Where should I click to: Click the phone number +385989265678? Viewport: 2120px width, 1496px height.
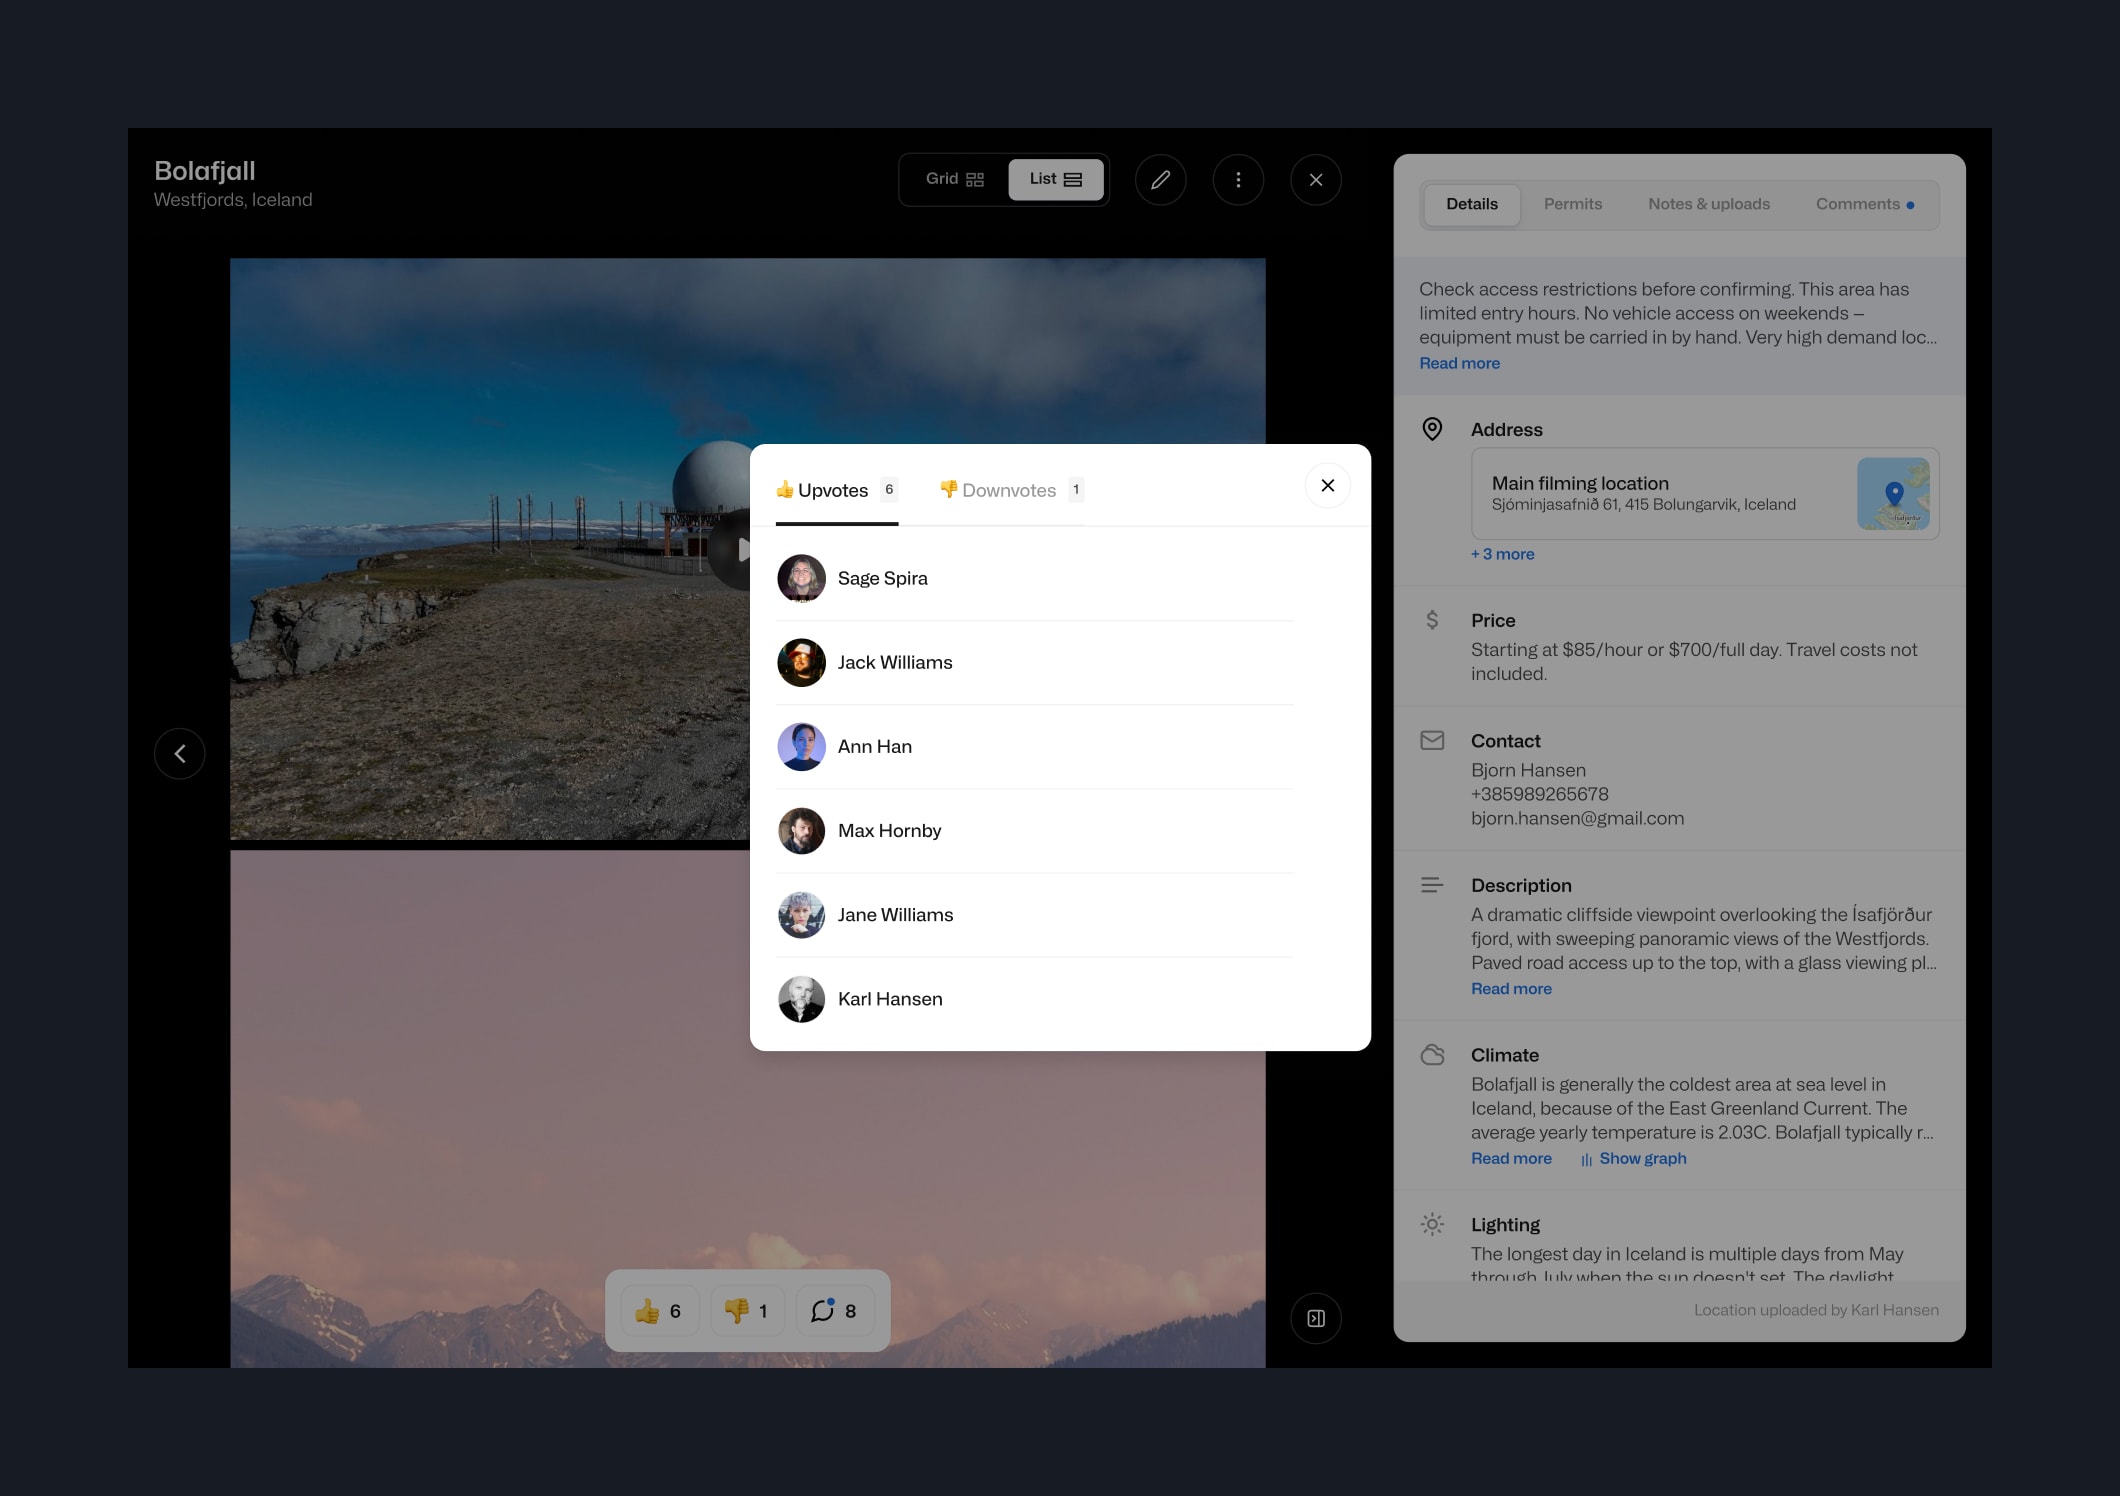click(1540, 794)
